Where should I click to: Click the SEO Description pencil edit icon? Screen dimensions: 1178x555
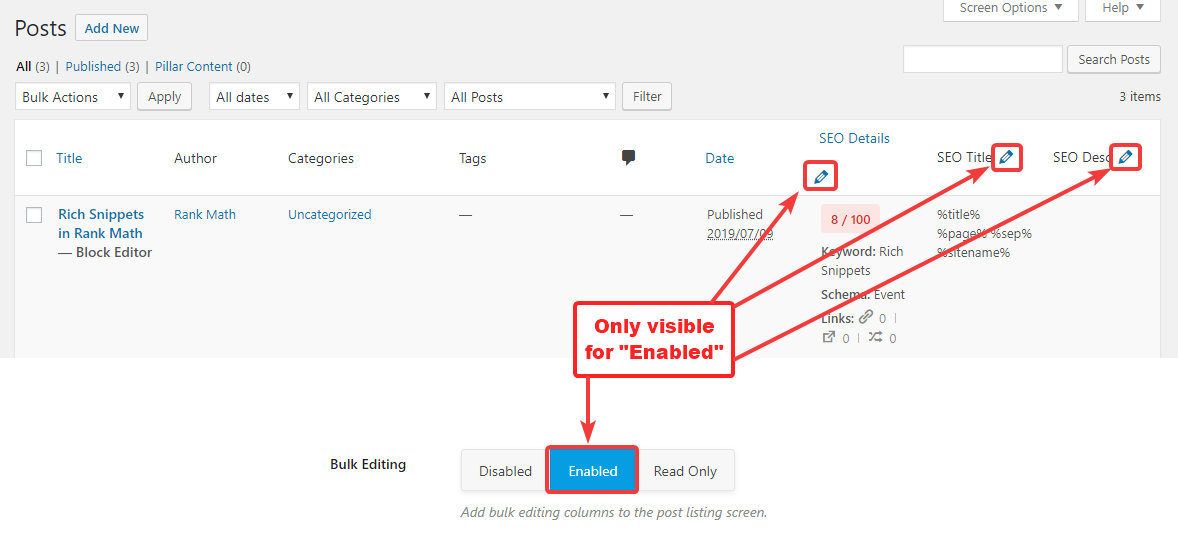coord(1125,157)
